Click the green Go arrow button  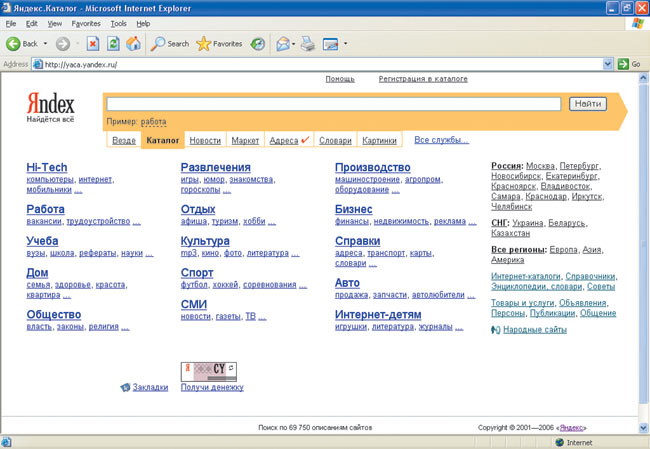623,64
